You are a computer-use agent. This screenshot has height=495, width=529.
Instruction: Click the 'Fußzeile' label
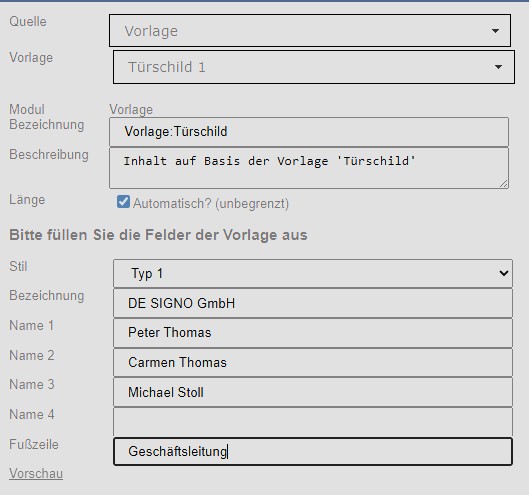pyautogui.click(x=34, y=444)
